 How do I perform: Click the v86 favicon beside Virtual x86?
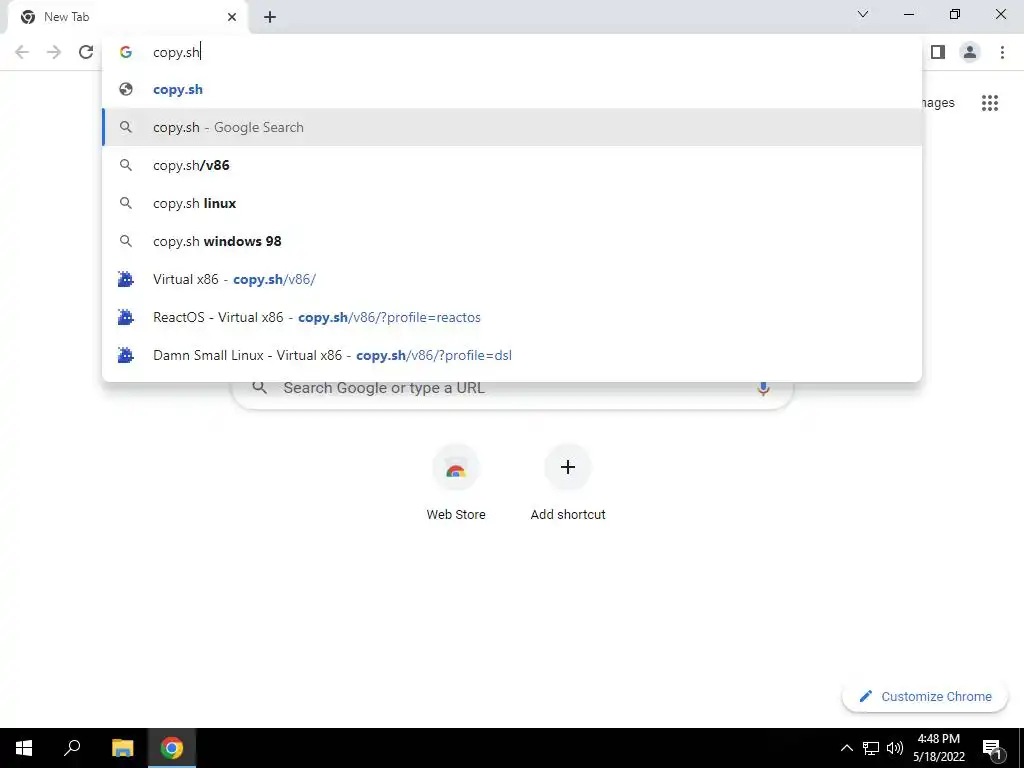point(125,280)
